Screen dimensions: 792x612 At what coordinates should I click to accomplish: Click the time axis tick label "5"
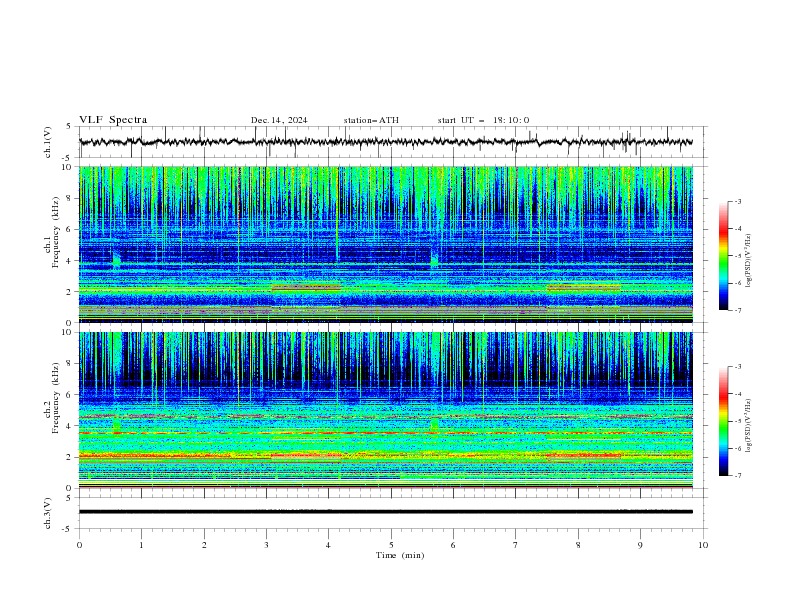point(391,545)
